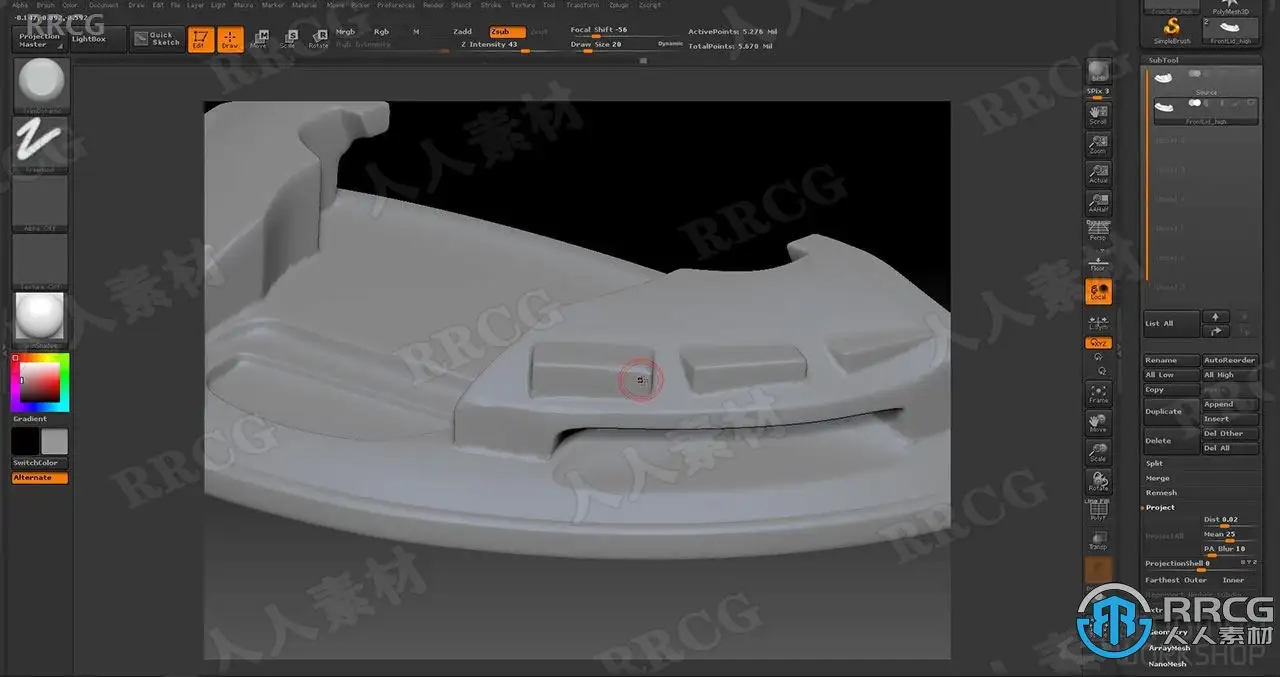The height and width of the screenshot is (677, 1280).
Task: Toggle Local symmetry mode
Action: pyautogui.click(x=1099, y=291)
